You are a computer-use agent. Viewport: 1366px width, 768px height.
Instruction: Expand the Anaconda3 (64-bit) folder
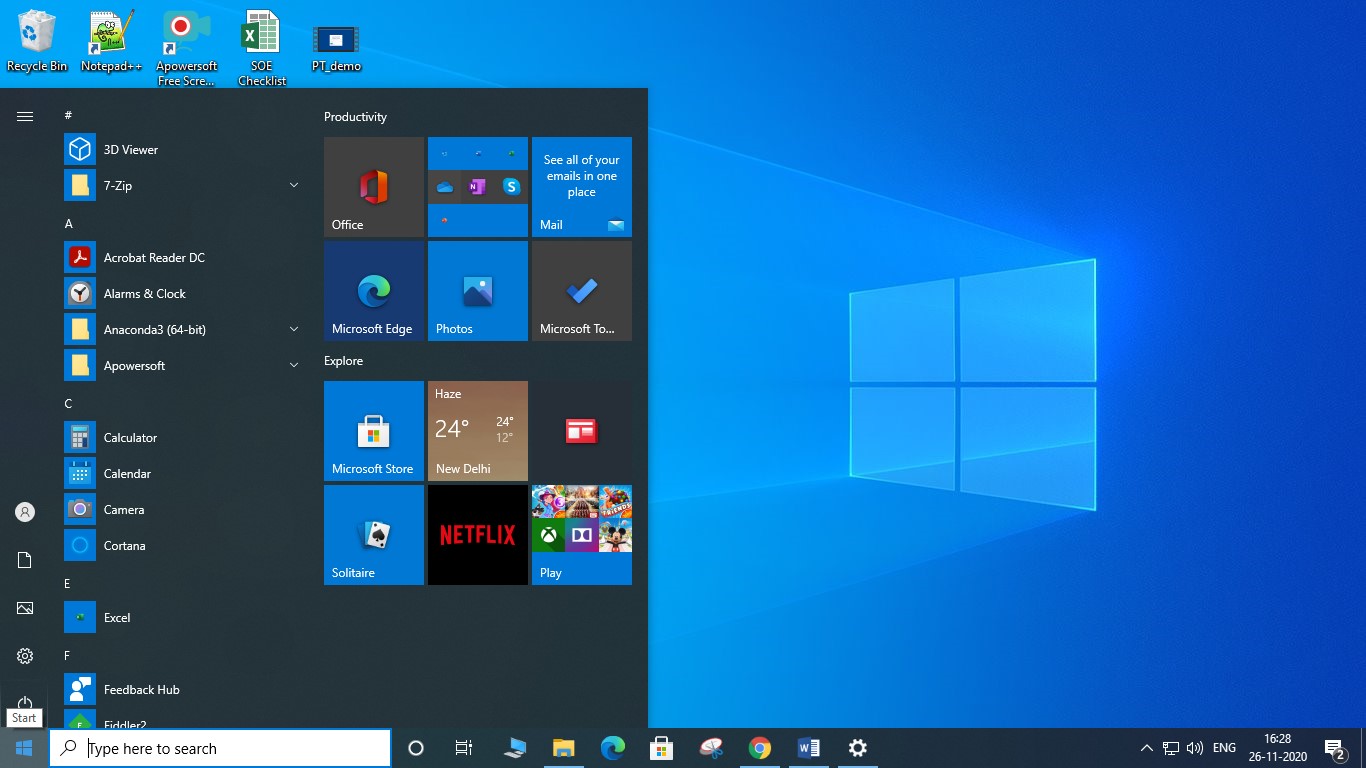pos(182,330)
